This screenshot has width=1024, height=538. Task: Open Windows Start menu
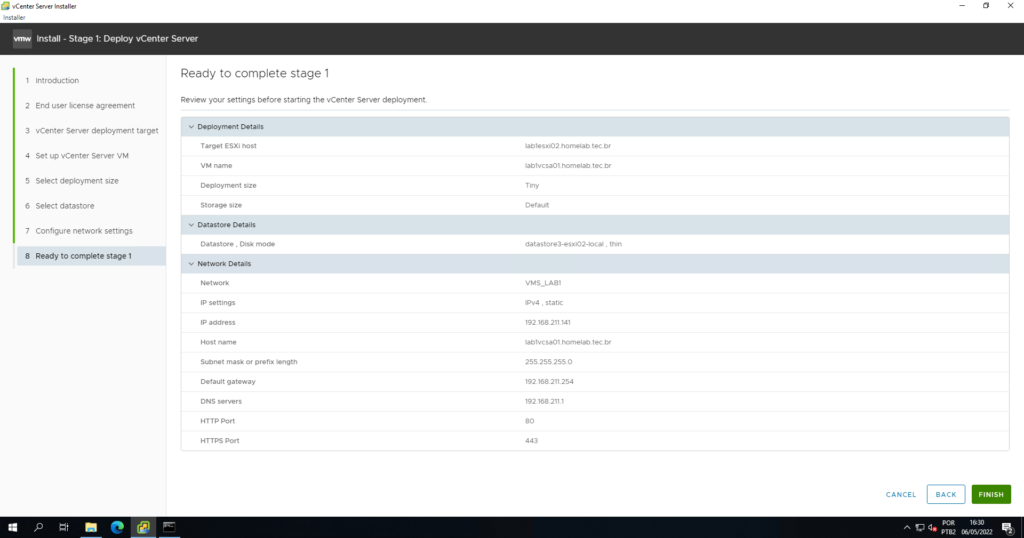(x=12, y=527)
